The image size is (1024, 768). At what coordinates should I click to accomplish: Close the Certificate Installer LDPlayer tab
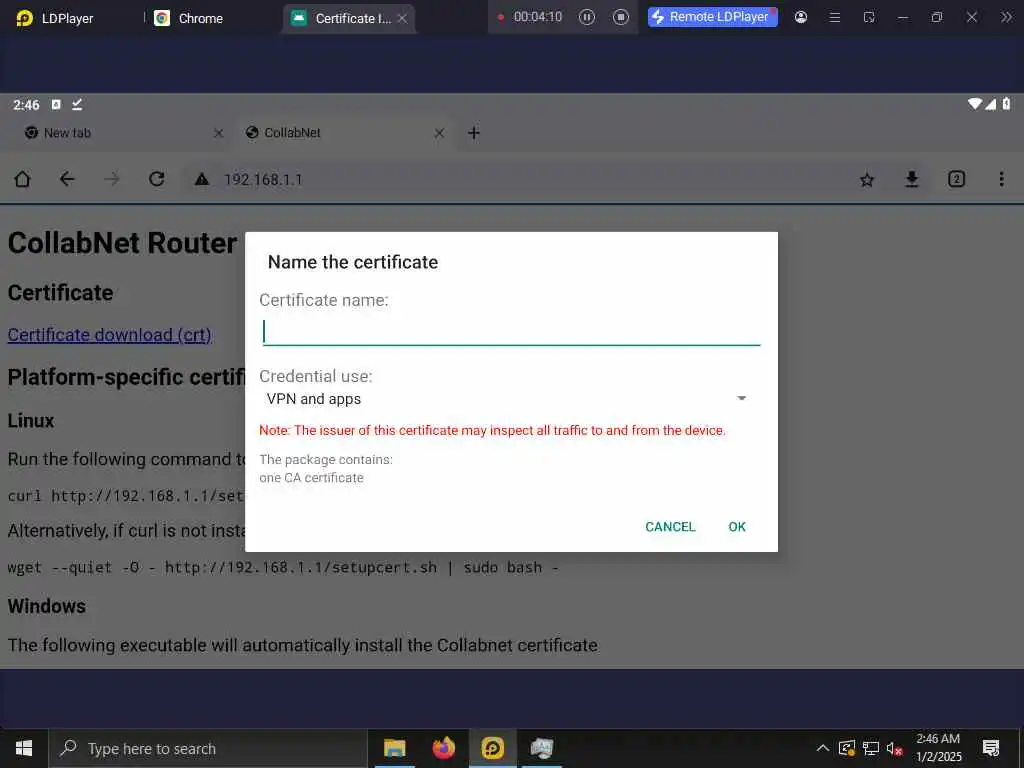[402, 18]
